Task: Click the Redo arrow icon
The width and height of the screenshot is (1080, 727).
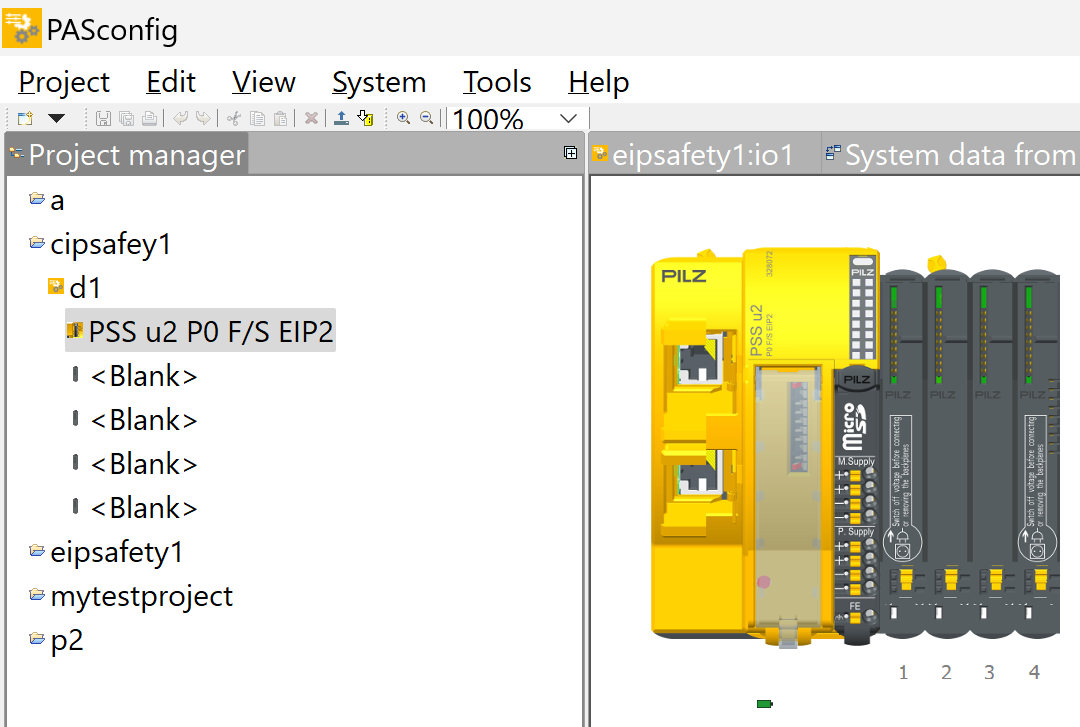Action: pos(202,119)
